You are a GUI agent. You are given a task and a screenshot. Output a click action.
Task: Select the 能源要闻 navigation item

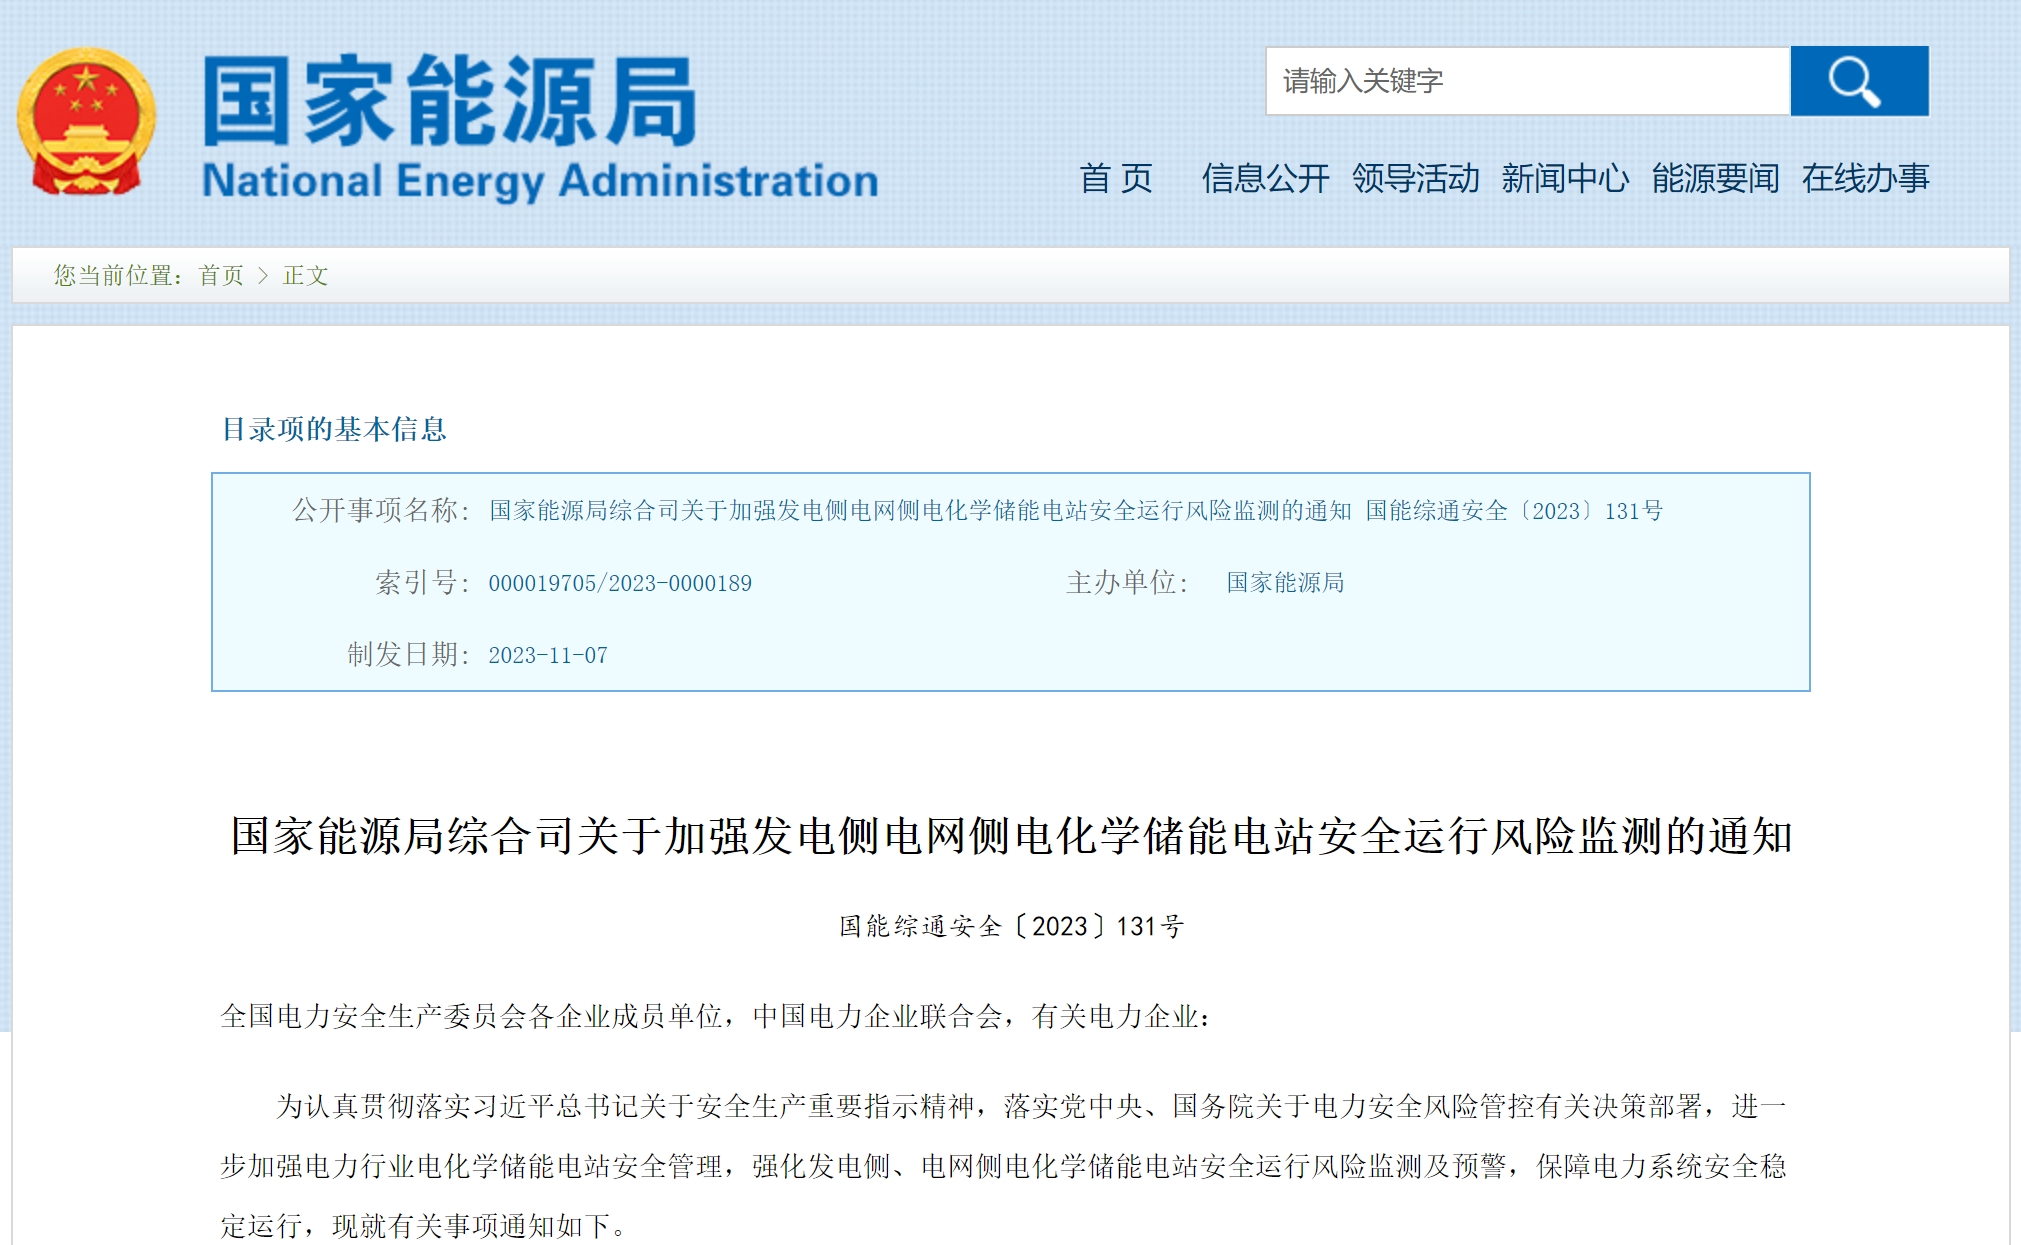1715,178
